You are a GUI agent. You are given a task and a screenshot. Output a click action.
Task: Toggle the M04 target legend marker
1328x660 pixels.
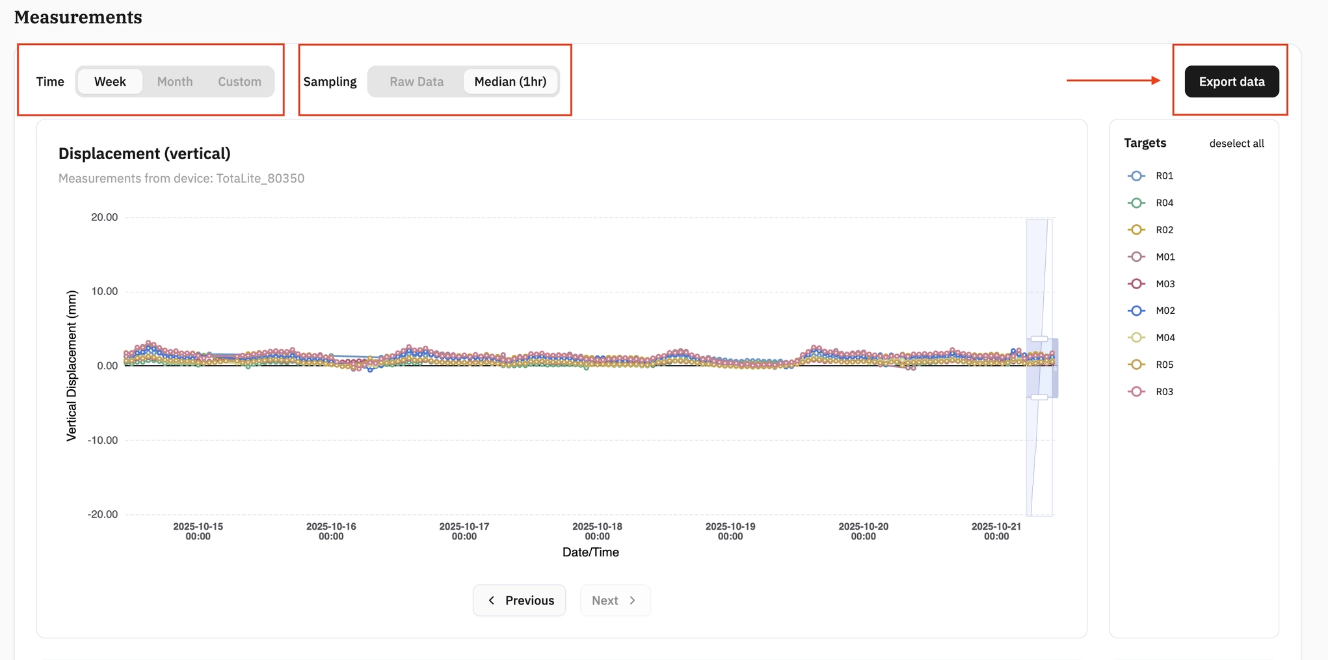[x=1136, y=338]
